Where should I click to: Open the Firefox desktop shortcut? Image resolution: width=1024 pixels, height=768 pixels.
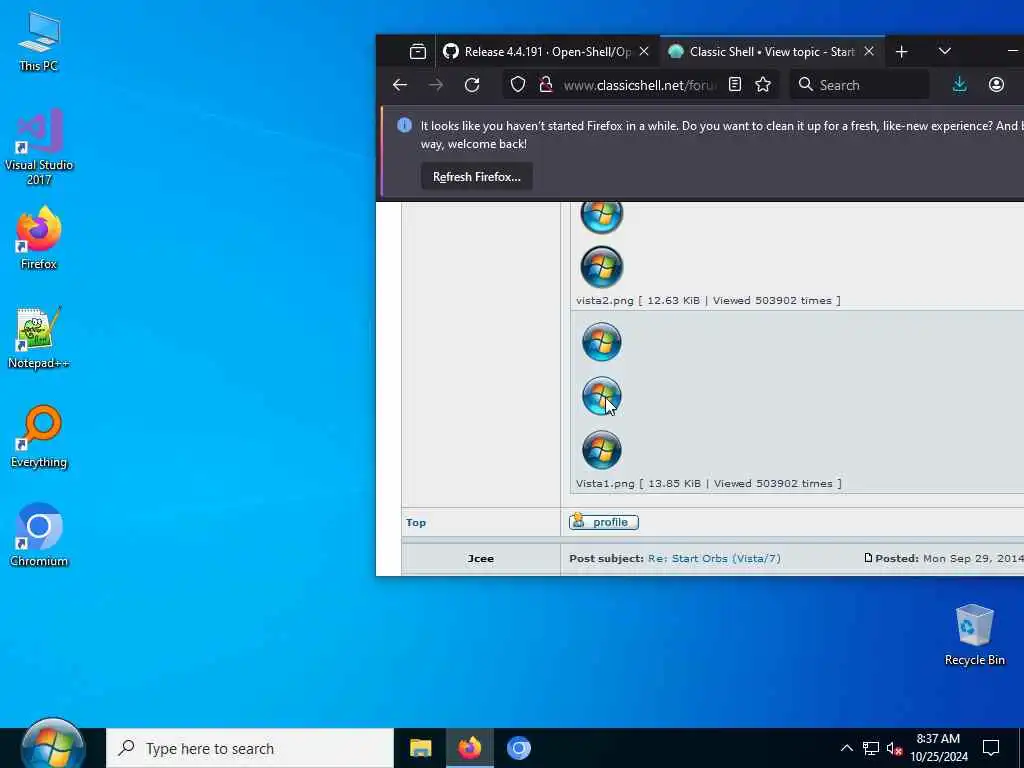(x=39, y=238)
